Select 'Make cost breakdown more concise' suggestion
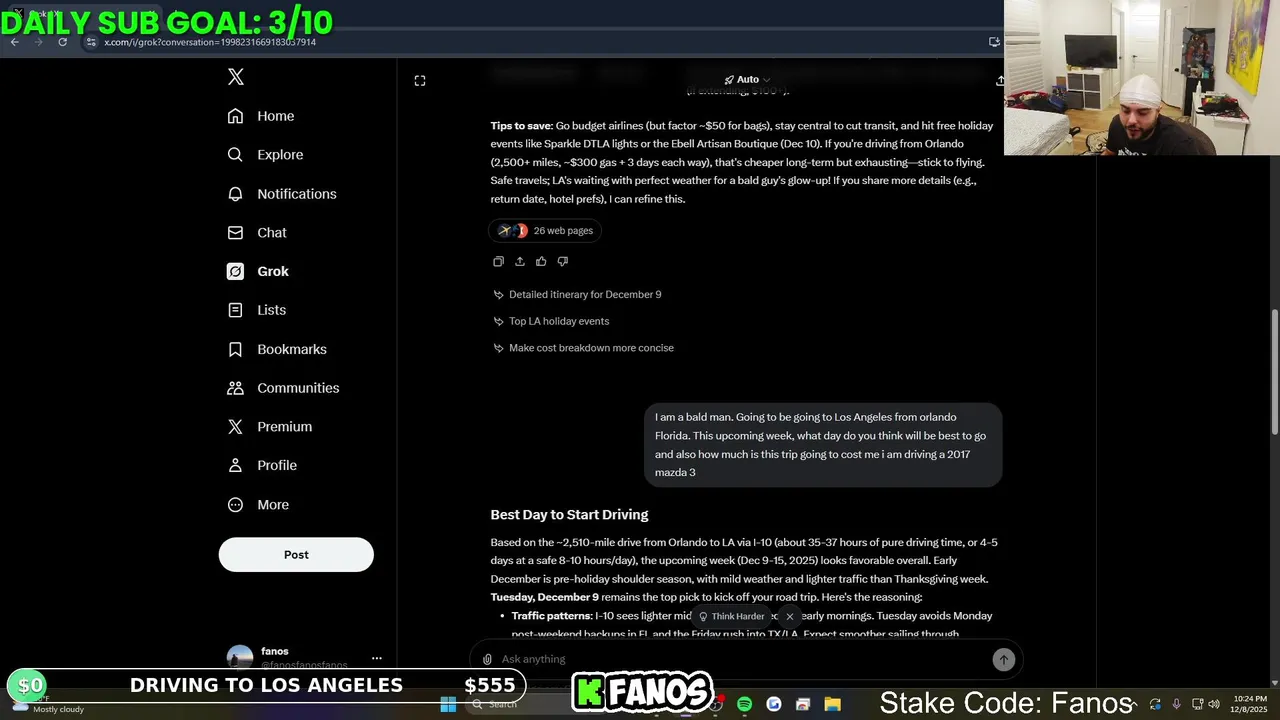1280x720 pixels. coord(583,348)
